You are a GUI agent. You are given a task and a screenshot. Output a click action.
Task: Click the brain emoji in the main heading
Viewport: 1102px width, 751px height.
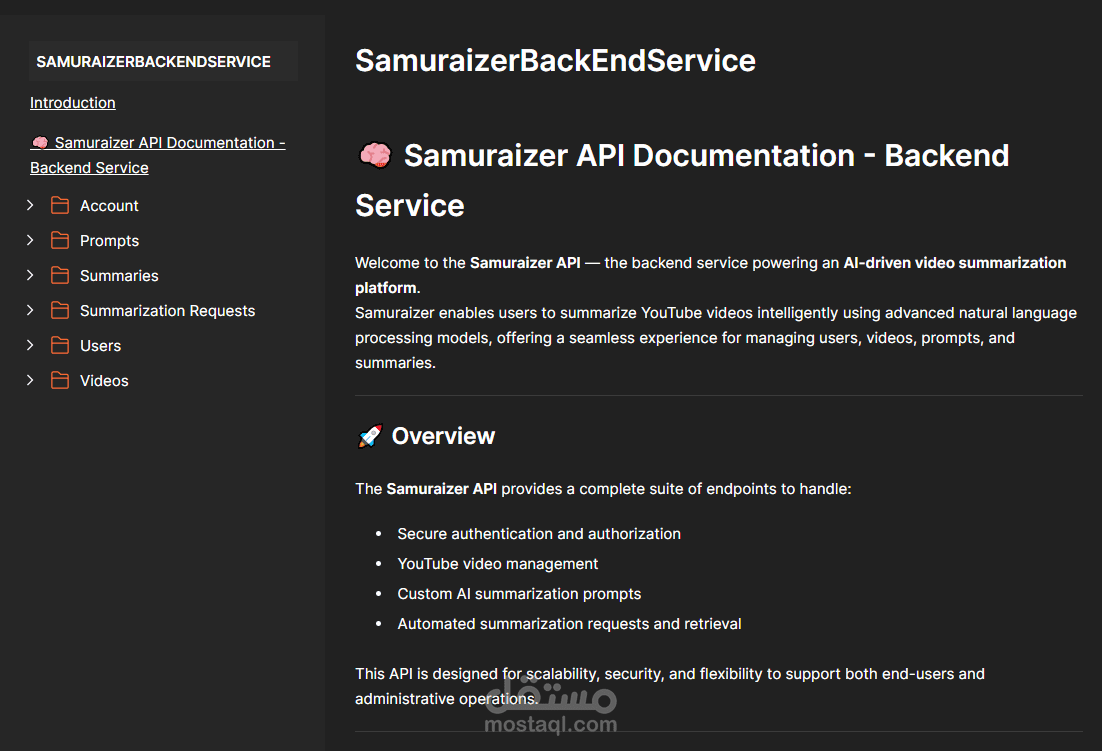[374, 156]
